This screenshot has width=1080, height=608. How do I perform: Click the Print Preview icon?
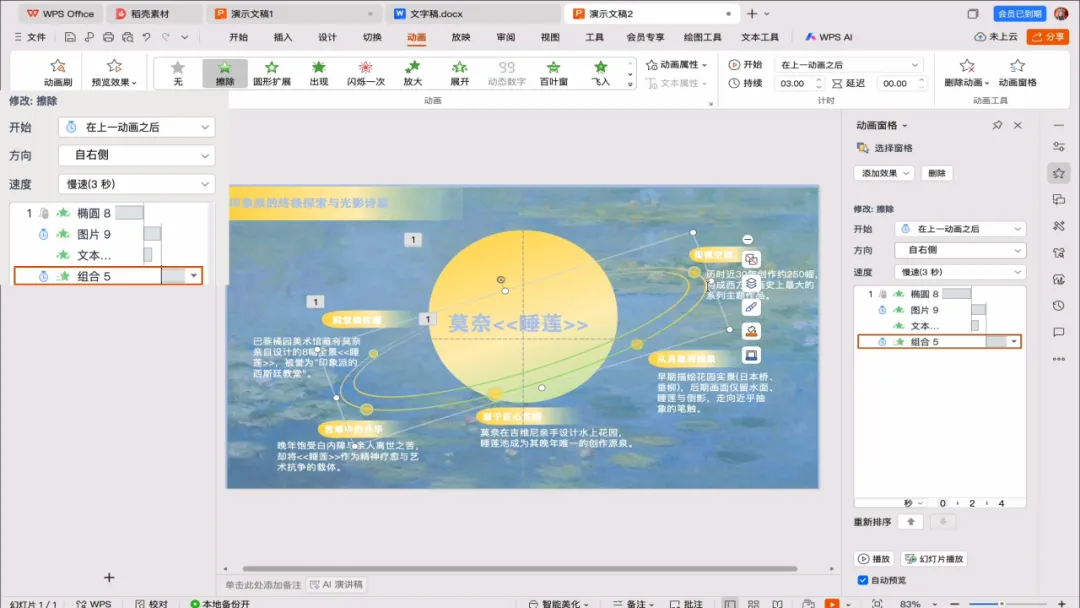127,37
